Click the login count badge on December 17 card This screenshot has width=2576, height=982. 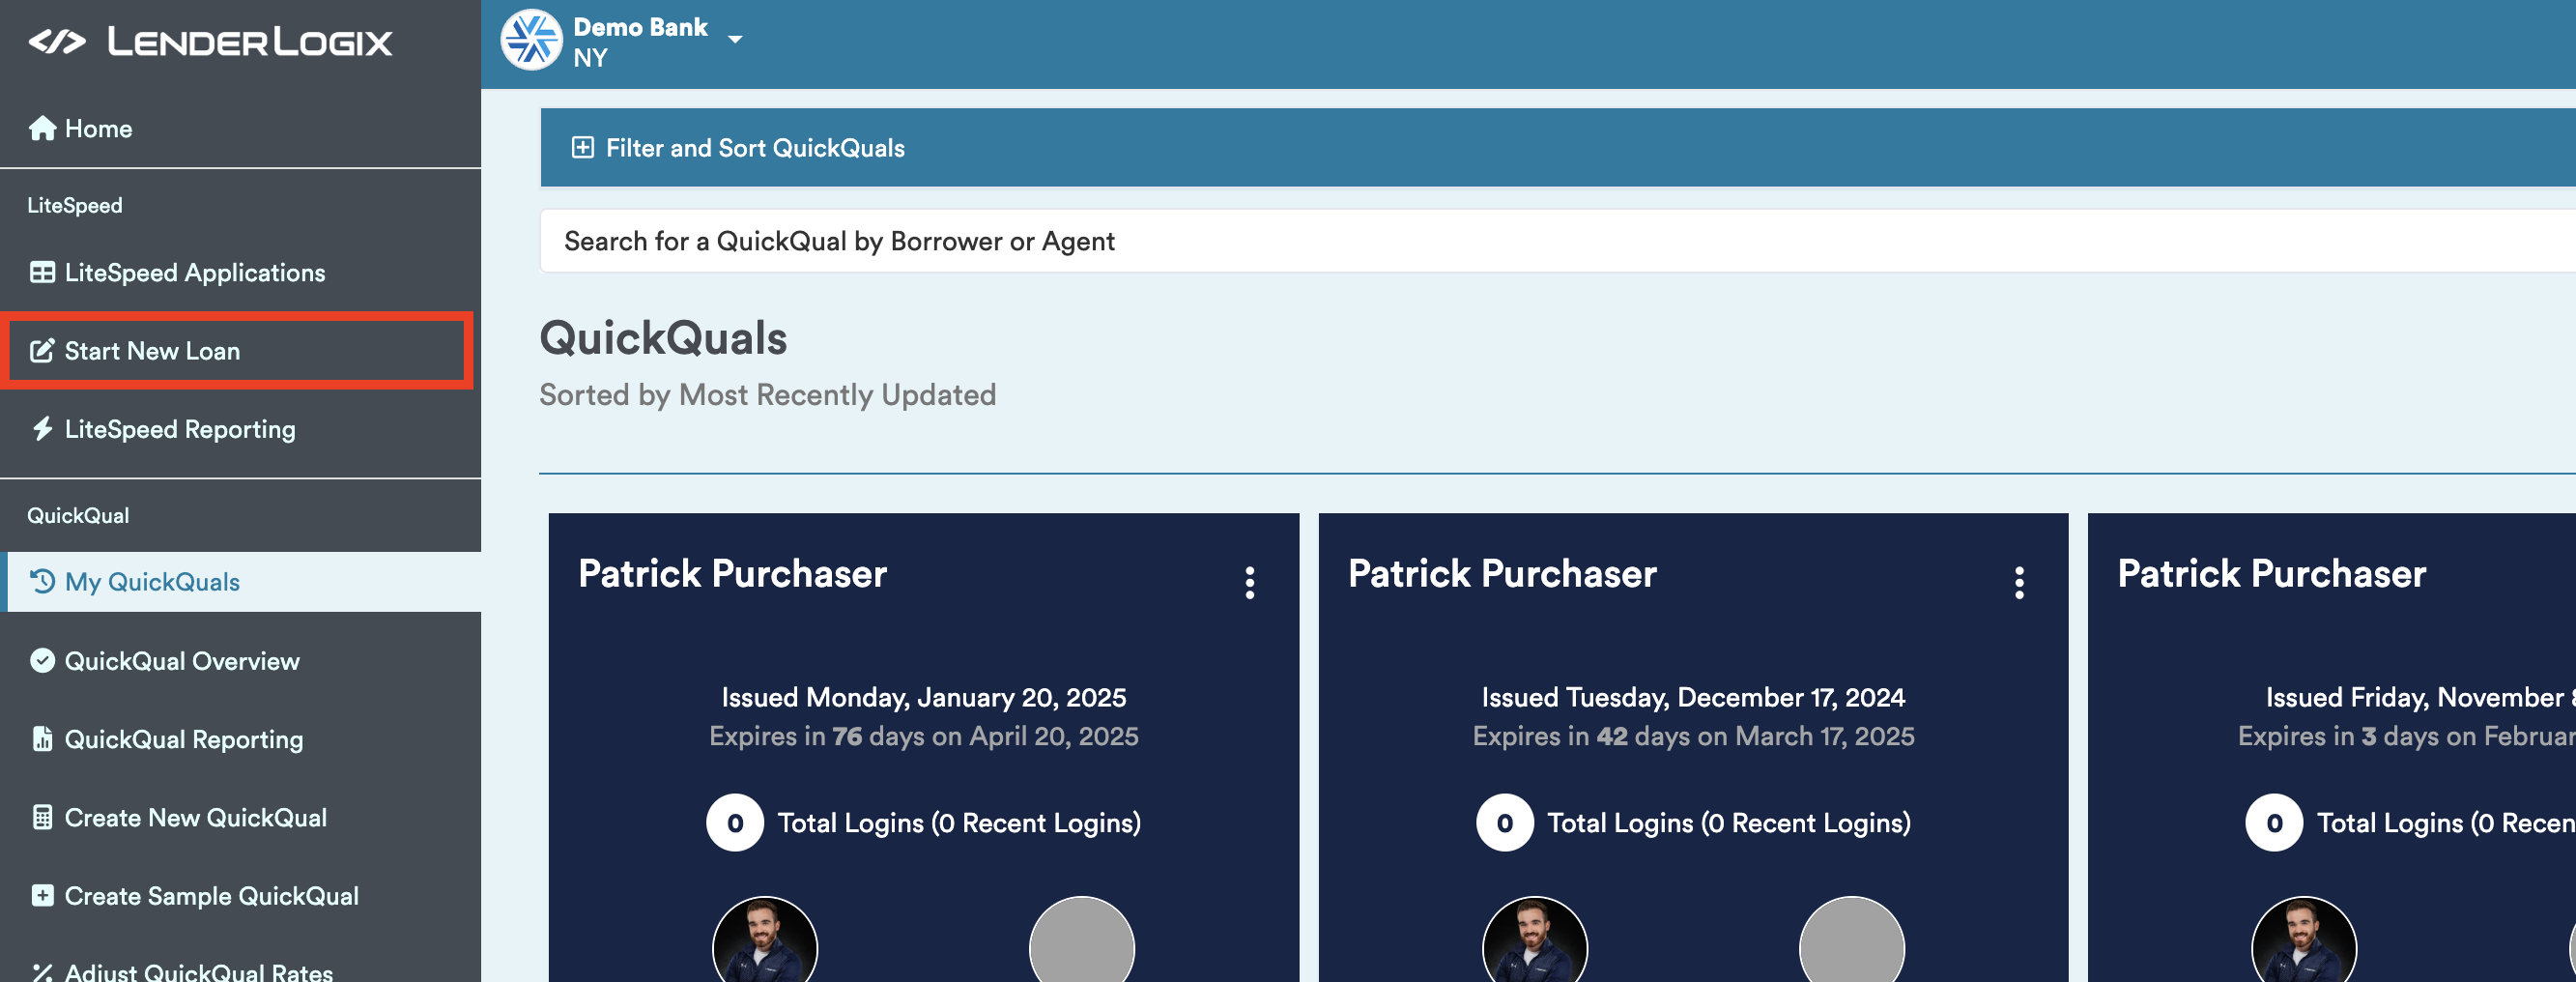coord(1505,823)
